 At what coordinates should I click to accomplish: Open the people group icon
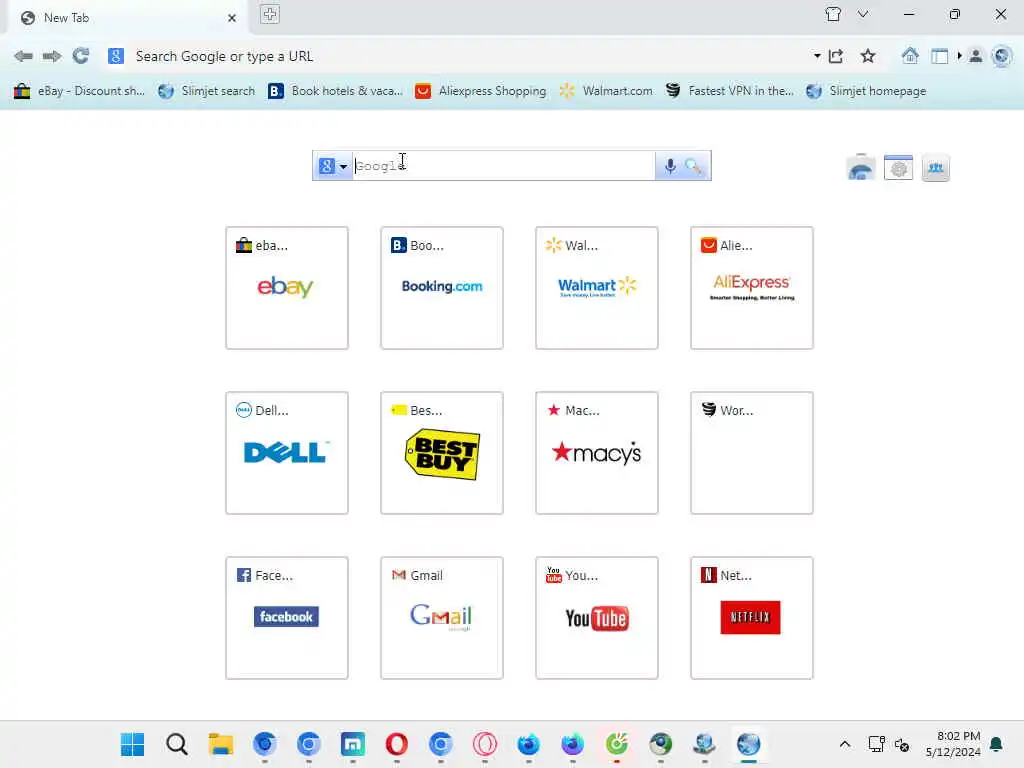[x=936, y=168]
